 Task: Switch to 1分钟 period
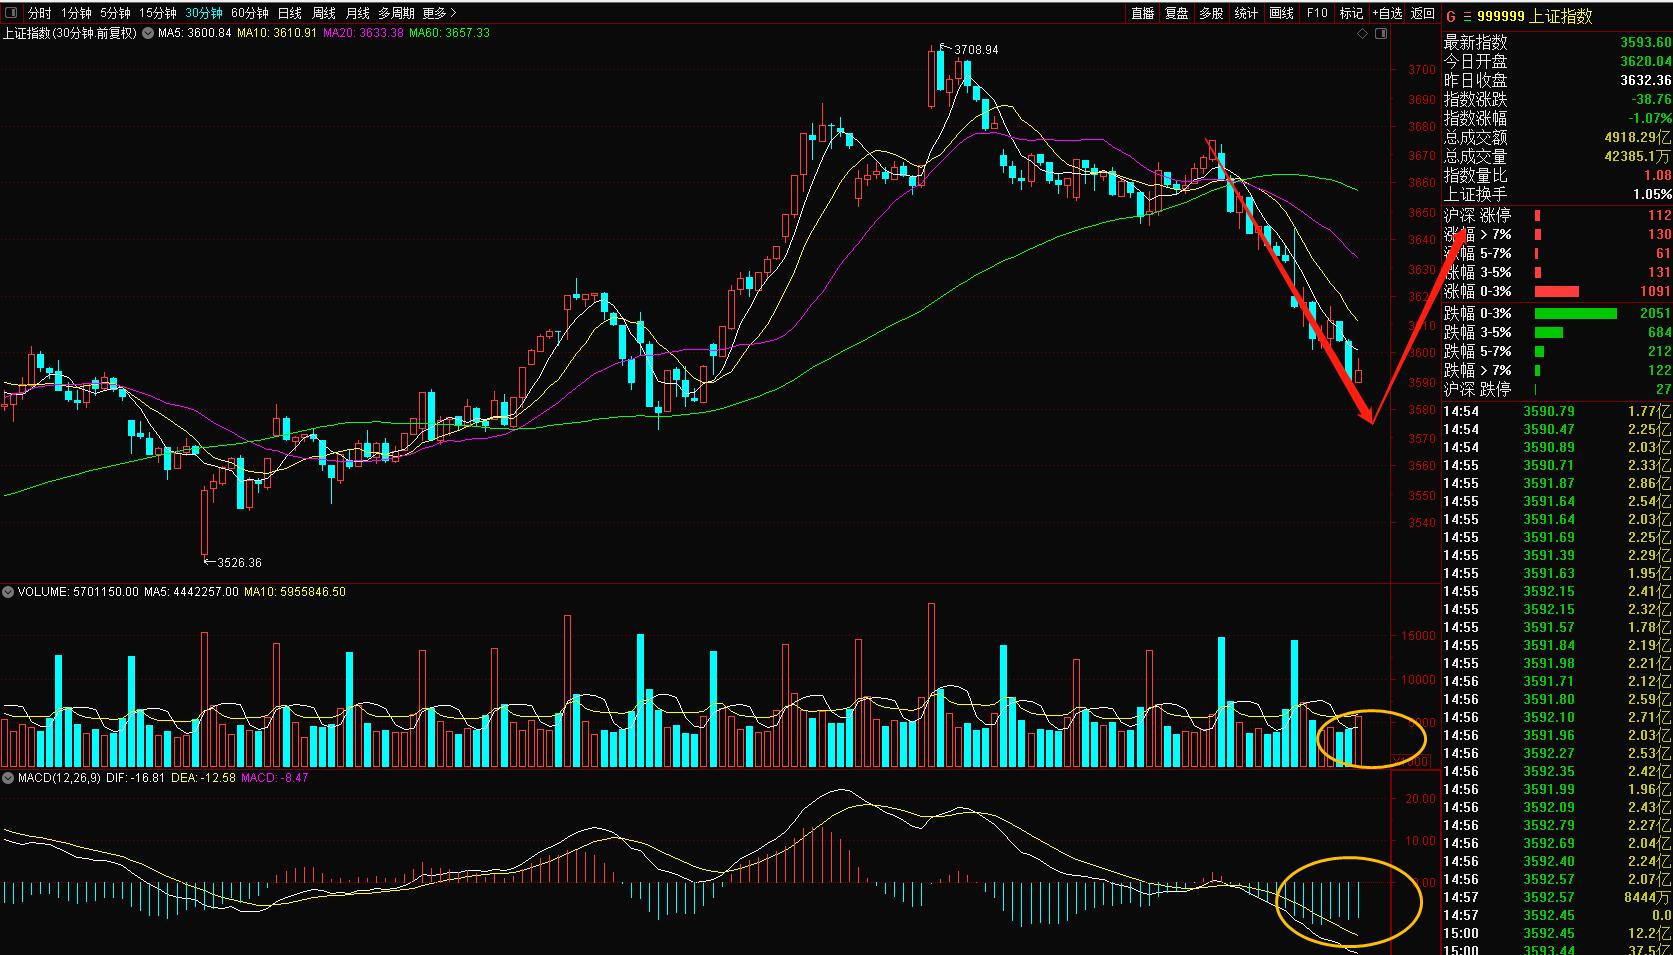coord(76,13)
